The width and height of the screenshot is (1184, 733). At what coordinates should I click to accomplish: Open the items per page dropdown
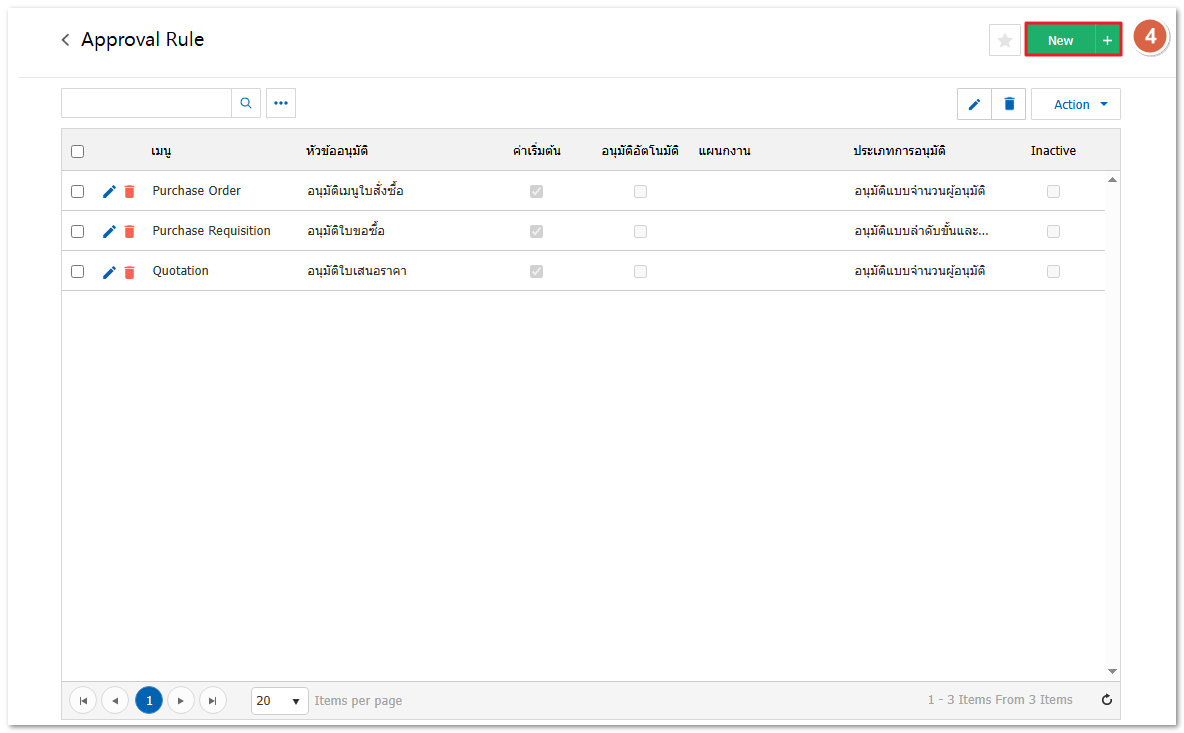[280, 701]
